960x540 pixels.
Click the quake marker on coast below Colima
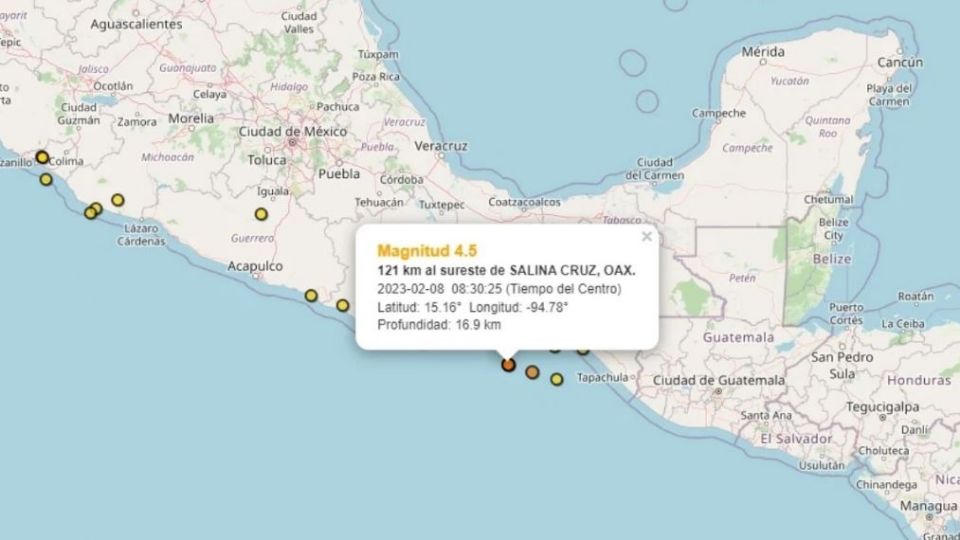[x=46, y=180]
